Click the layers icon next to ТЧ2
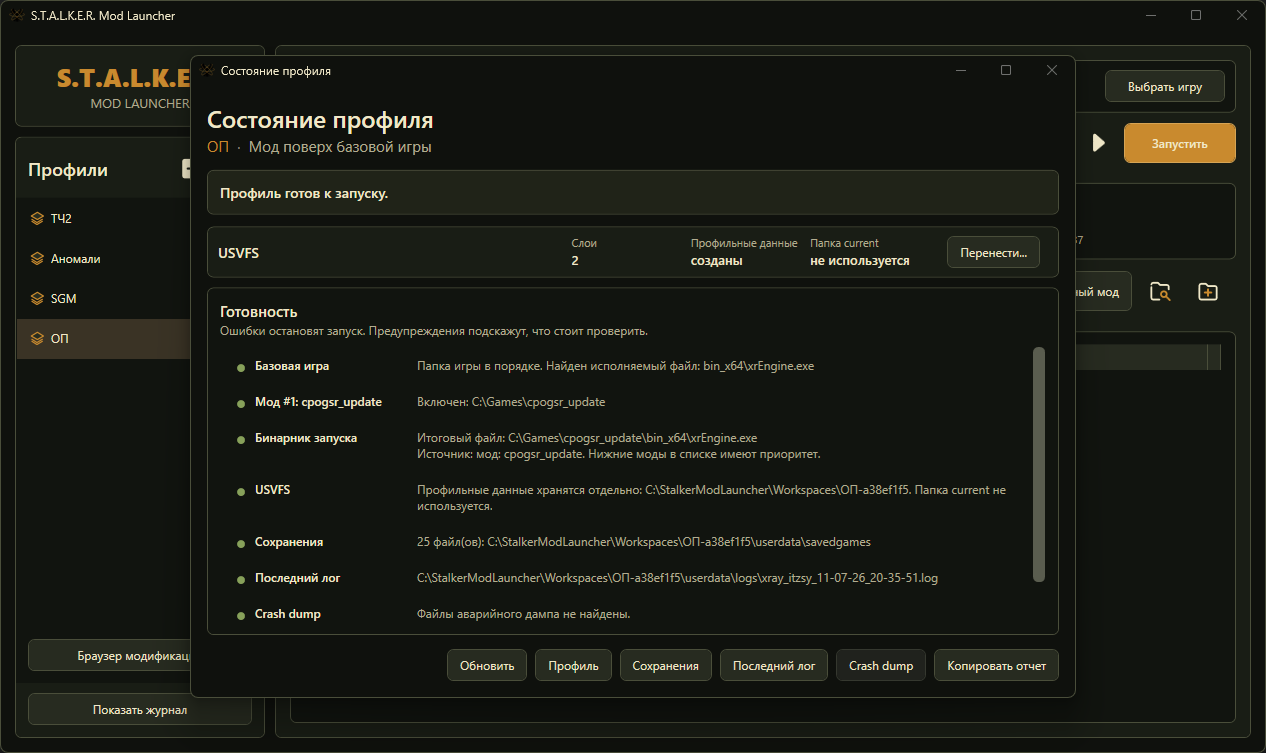1266x753 pixels. pyautogui.click(x=38, y=219)
